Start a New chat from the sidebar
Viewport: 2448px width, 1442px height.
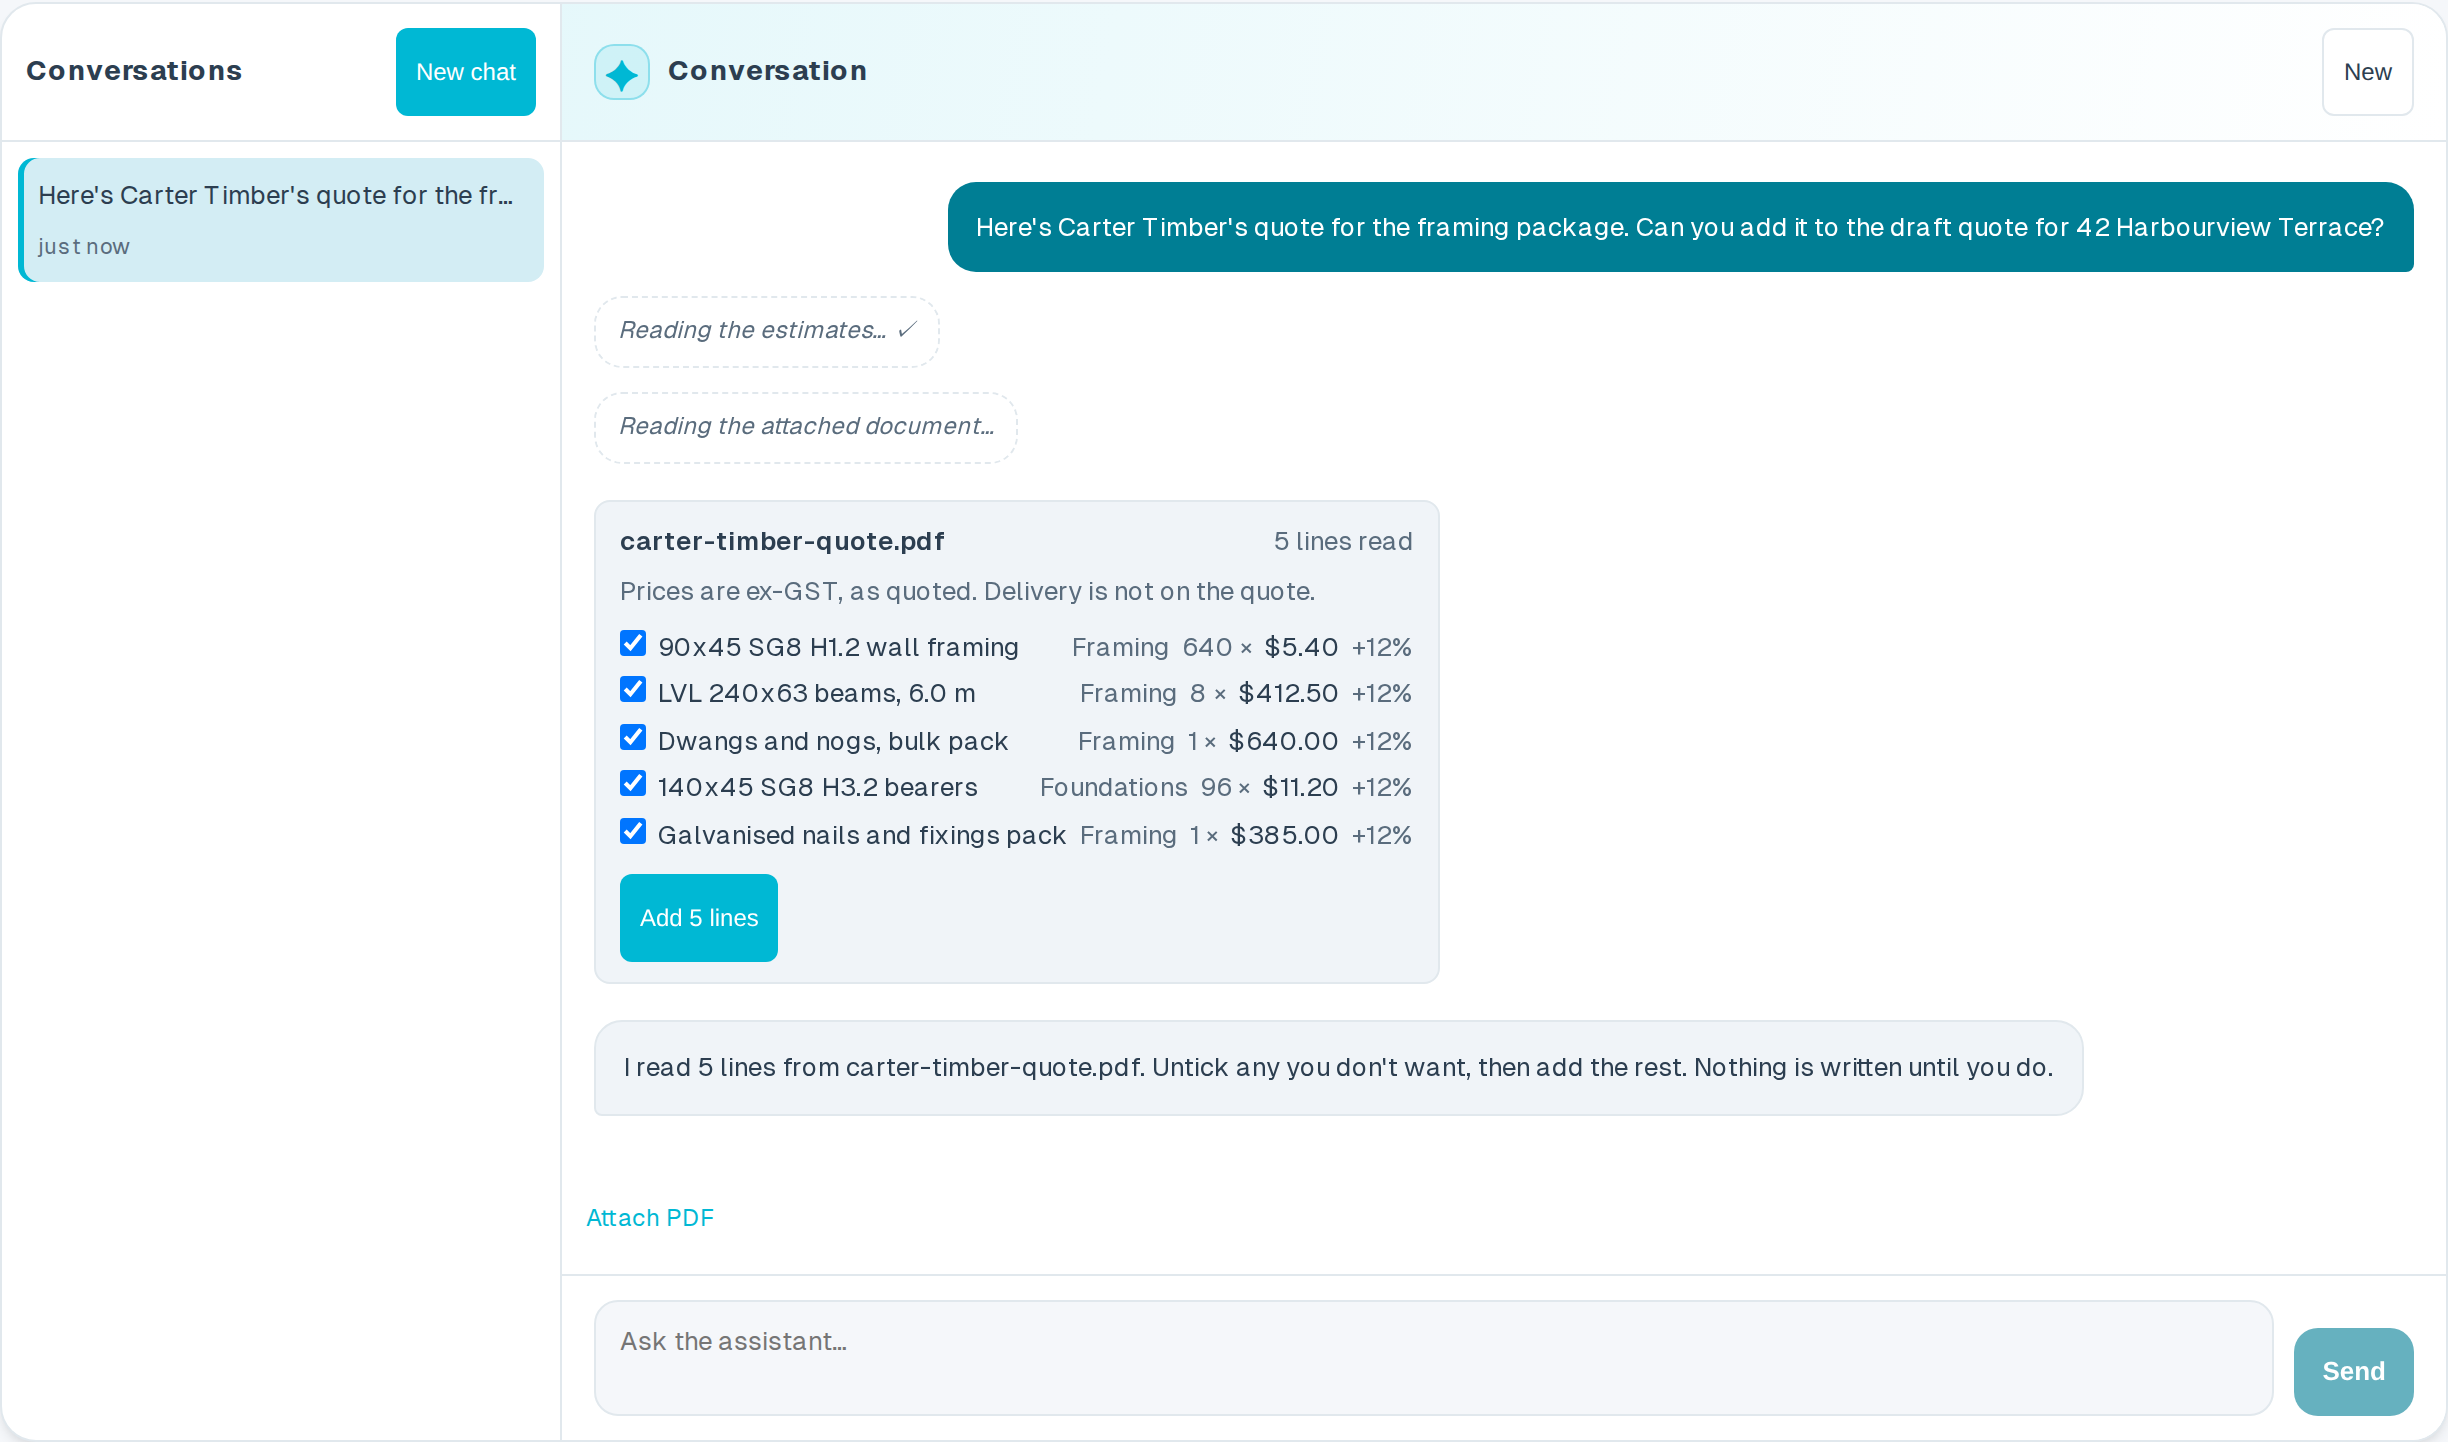[466, 72]
